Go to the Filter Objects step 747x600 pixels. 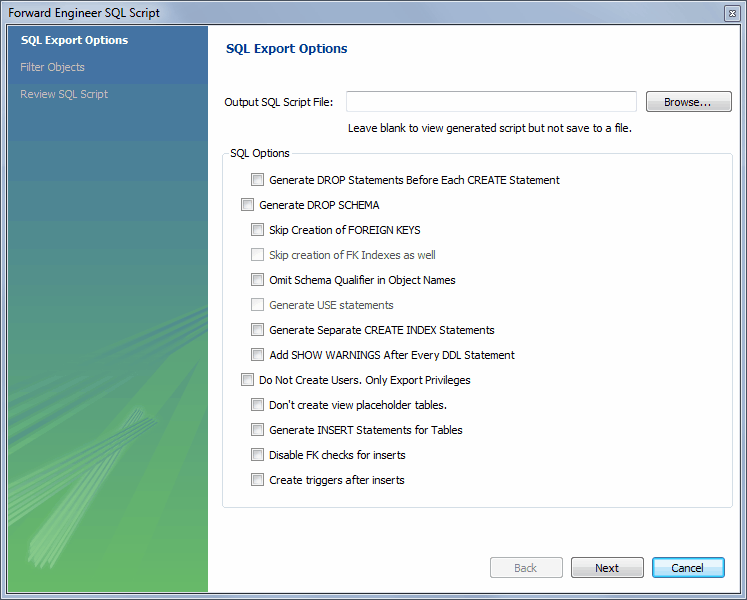pos(52,67)
